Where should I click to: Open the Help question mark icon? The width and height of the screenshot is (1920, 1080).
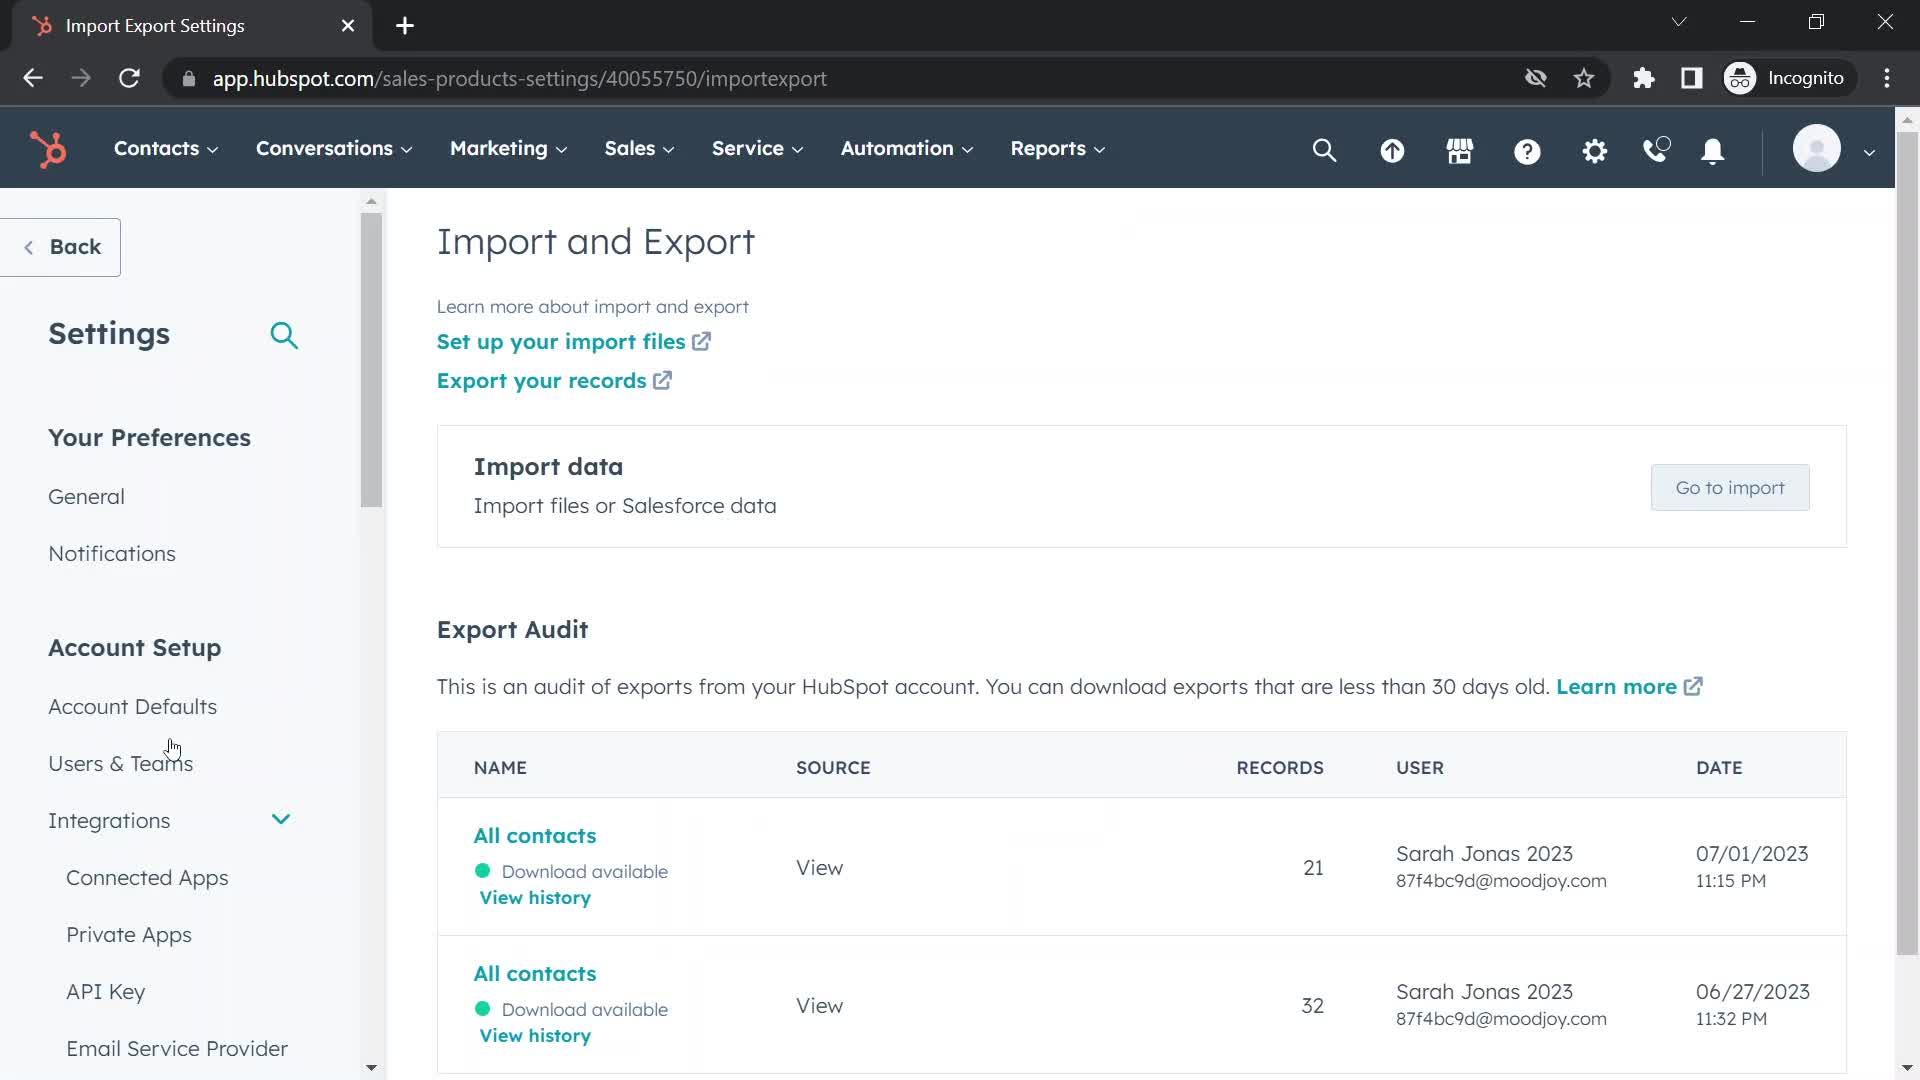point(1527,151)
